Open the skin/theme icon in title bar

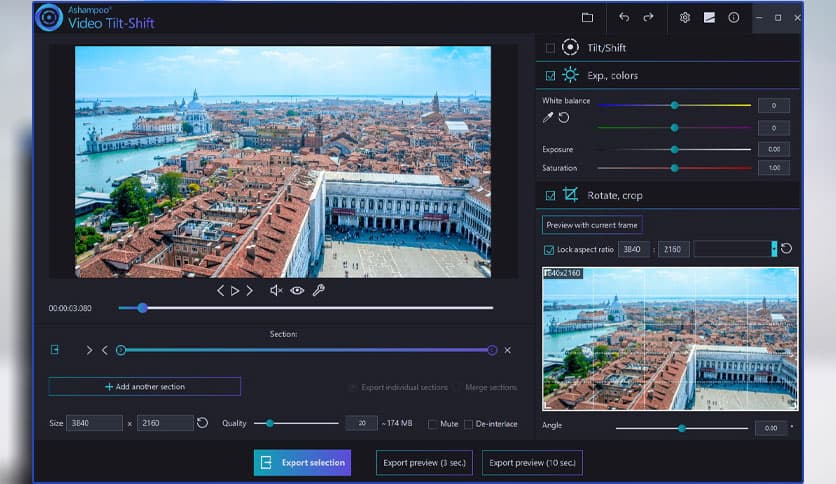point(709,18)
